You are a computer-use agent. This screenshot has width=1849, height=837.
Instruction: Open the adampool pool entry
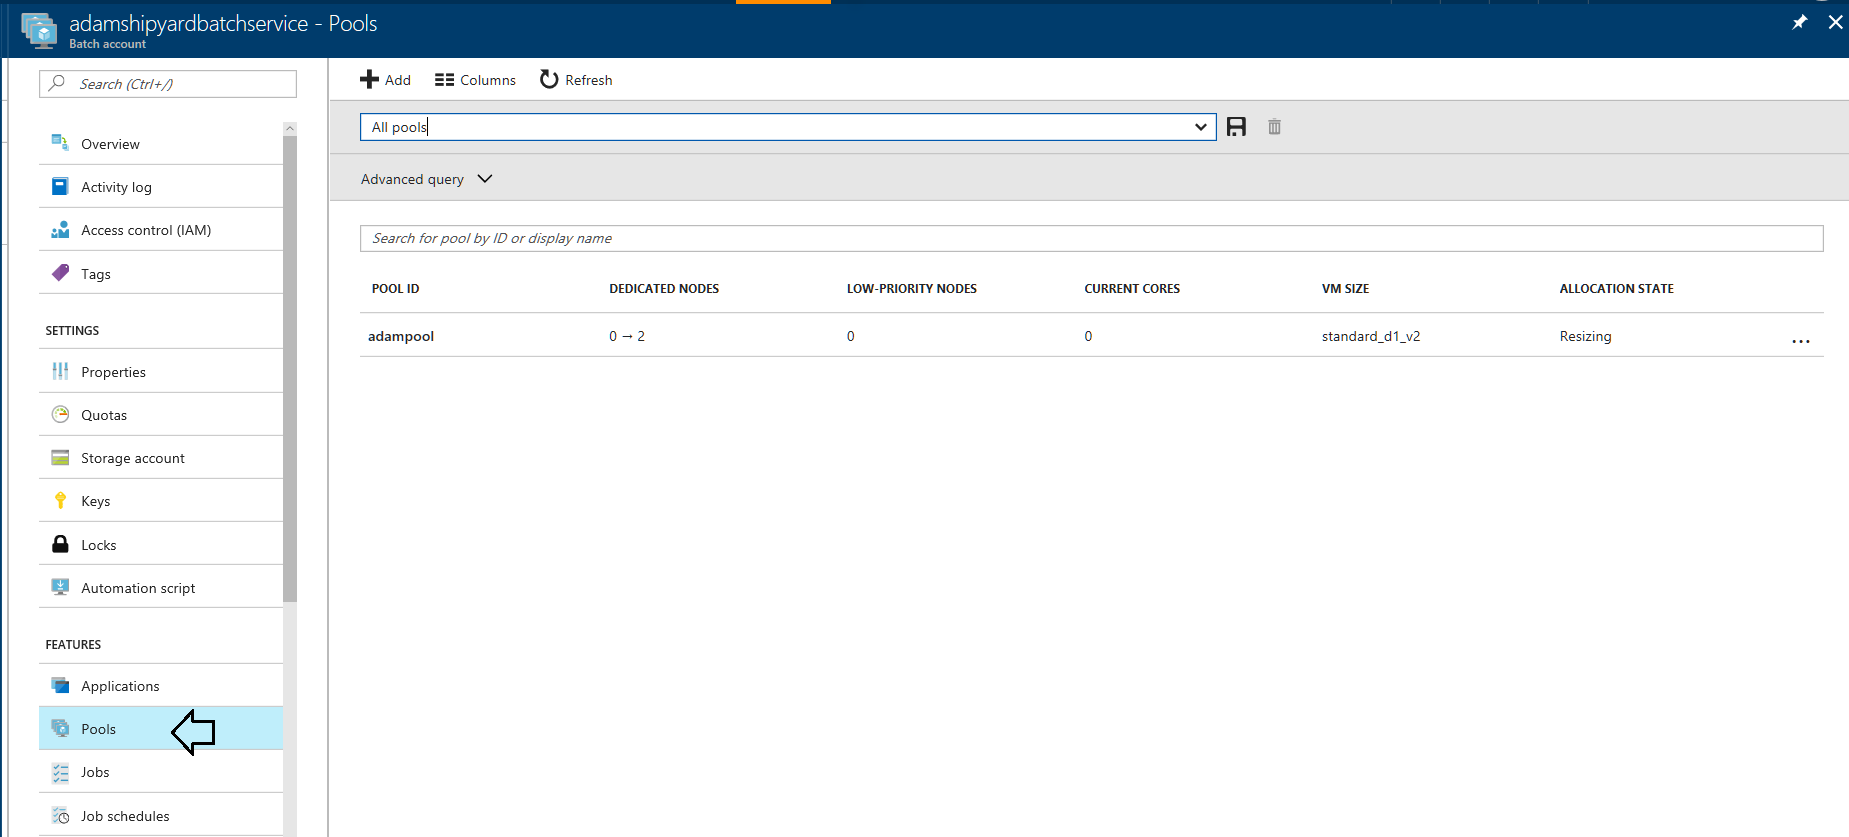pos(401,336)
